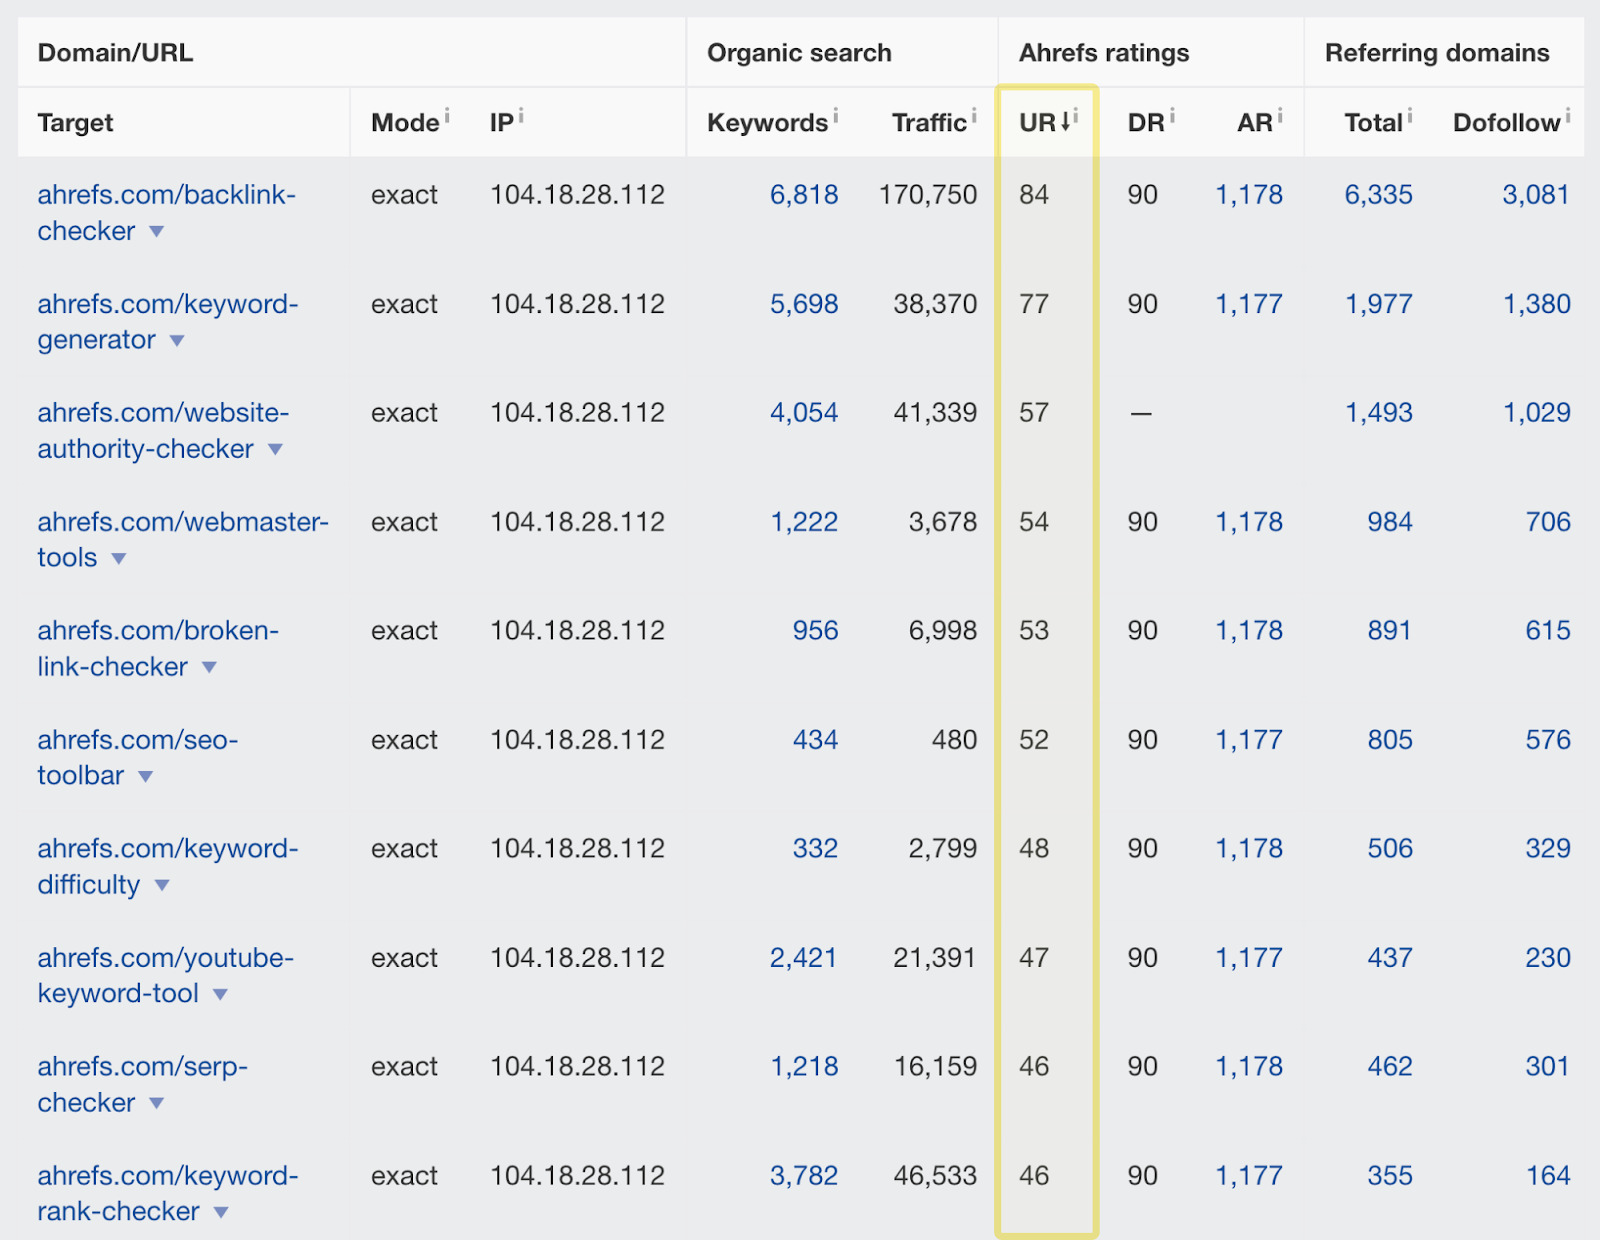Expand dropdown for ahrefs.com/serp-checker

coord(157,1104)
